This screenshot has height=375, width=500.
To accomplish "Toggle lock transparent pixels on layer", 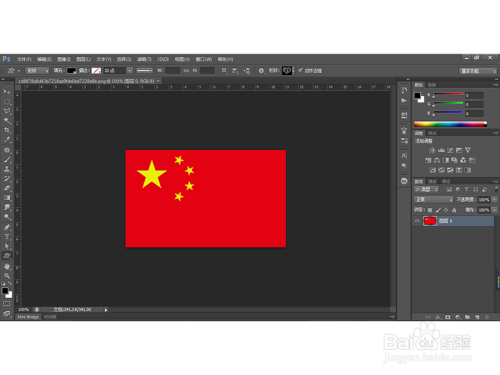I will coord(430,210).
